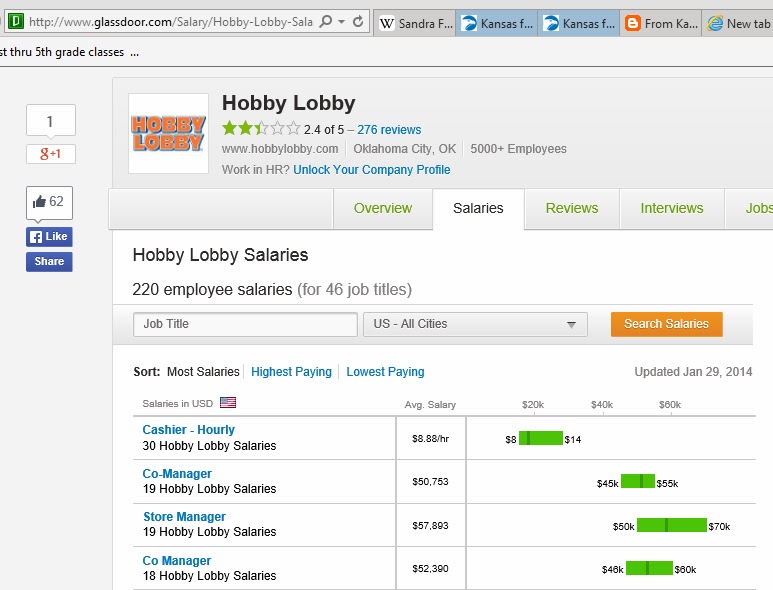The width and height of the screenshot is (773, 590).
Task: Sort by Lowest Paying
Action: 385,372
